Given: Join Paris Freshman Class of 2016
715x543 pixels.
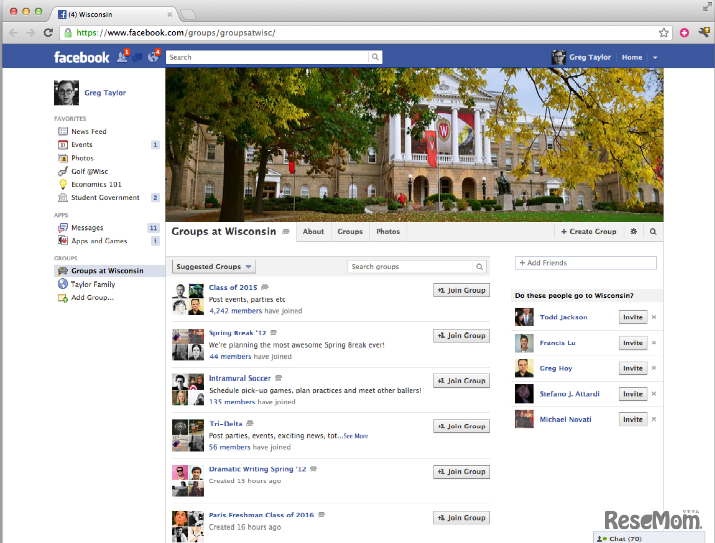Looking at the screenshot, I should (x=461, y=518).
